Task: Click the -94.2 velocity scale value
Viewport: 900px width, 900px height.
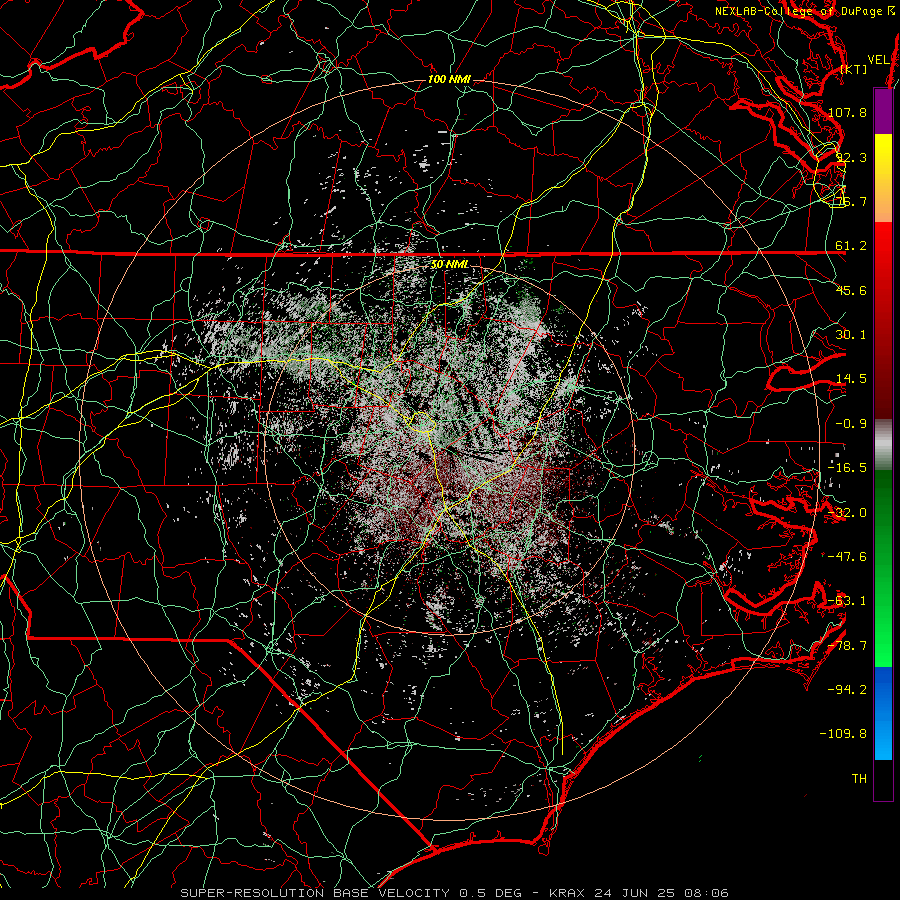Action: click(x=847, y=690)
